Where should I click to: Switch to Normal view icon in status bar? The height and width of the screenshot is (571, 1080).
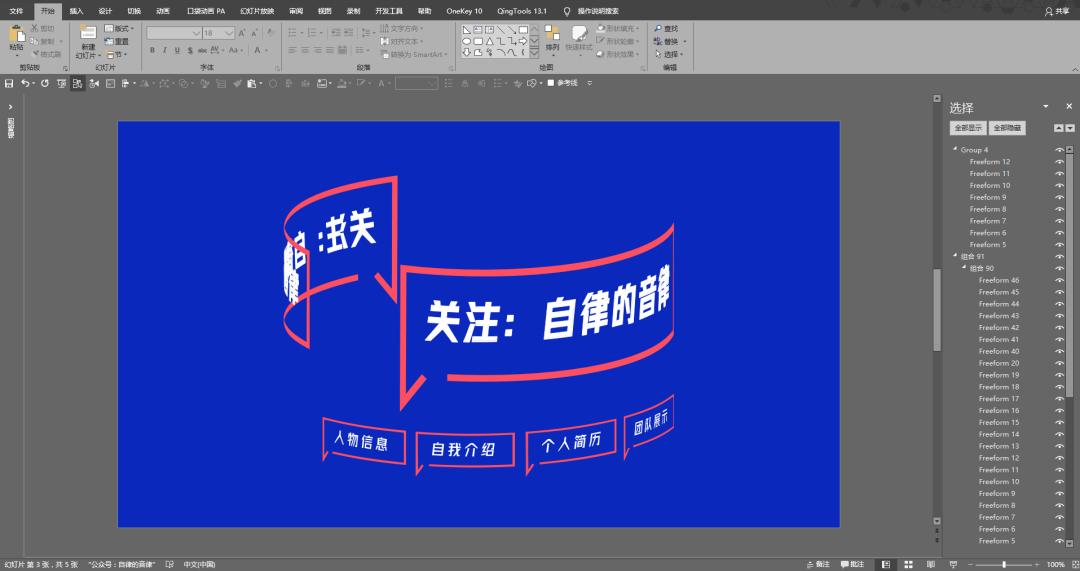(886, 565)
